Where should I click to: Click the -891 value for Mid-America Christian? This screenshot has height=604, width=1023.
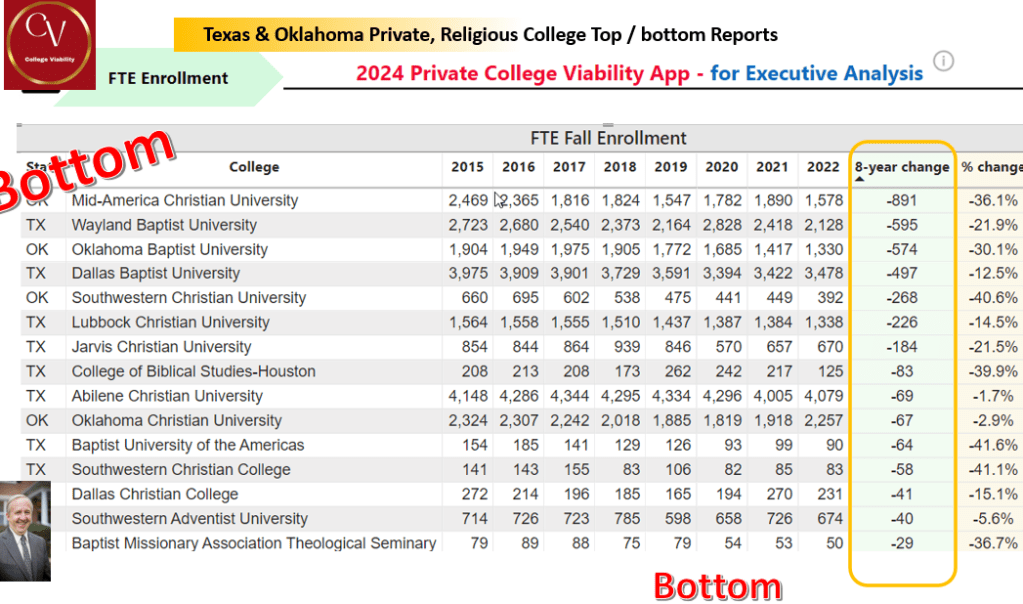900,201
